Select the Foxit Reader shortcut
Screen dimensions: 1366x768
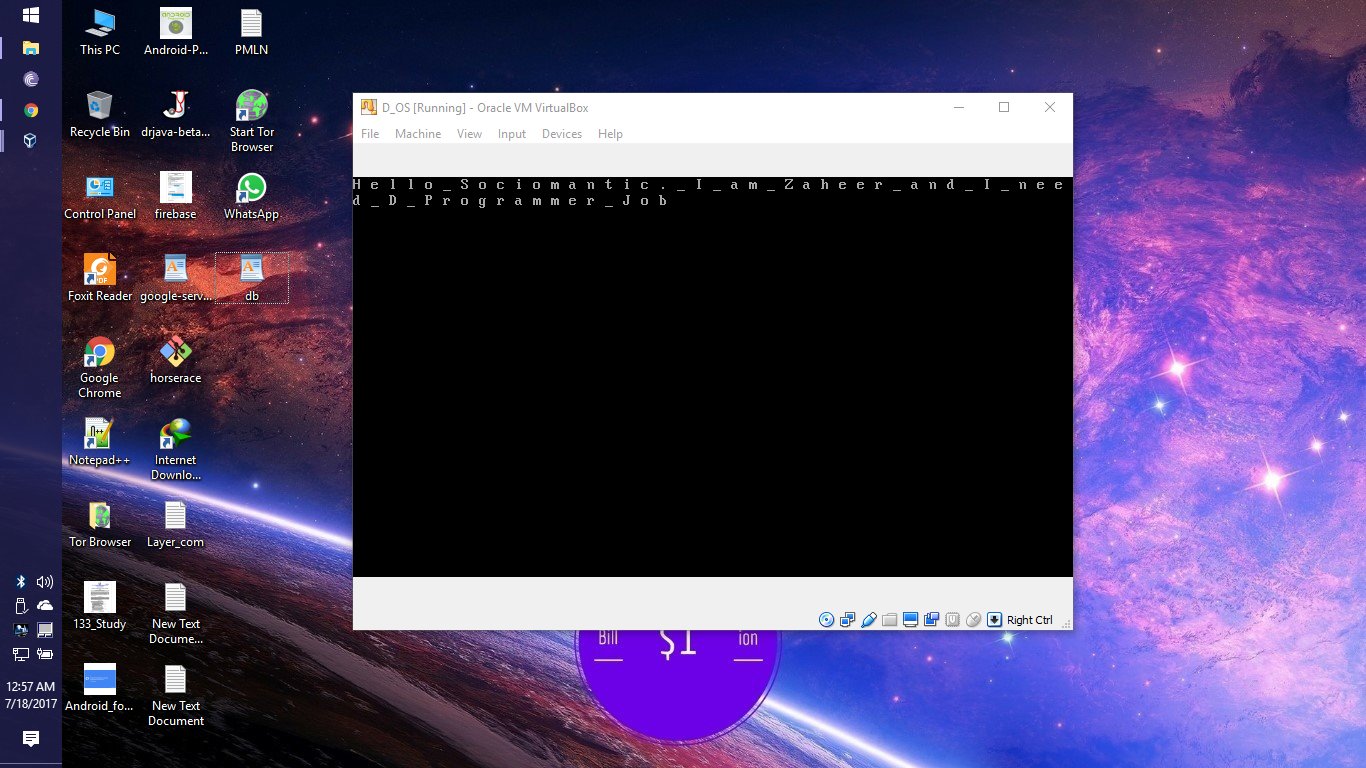pyautogui.click(x=100, y=278)
